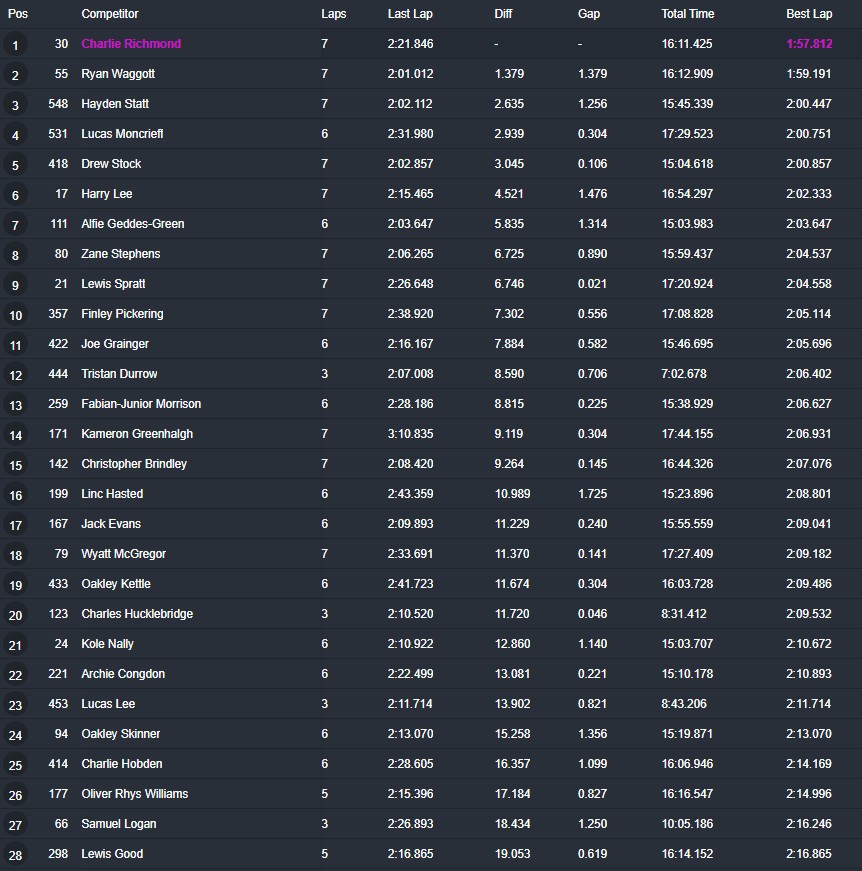The height and width of the screenshot is (871, 862).
Task: Select the position 15 badge circle
Action: pos(15,465)
